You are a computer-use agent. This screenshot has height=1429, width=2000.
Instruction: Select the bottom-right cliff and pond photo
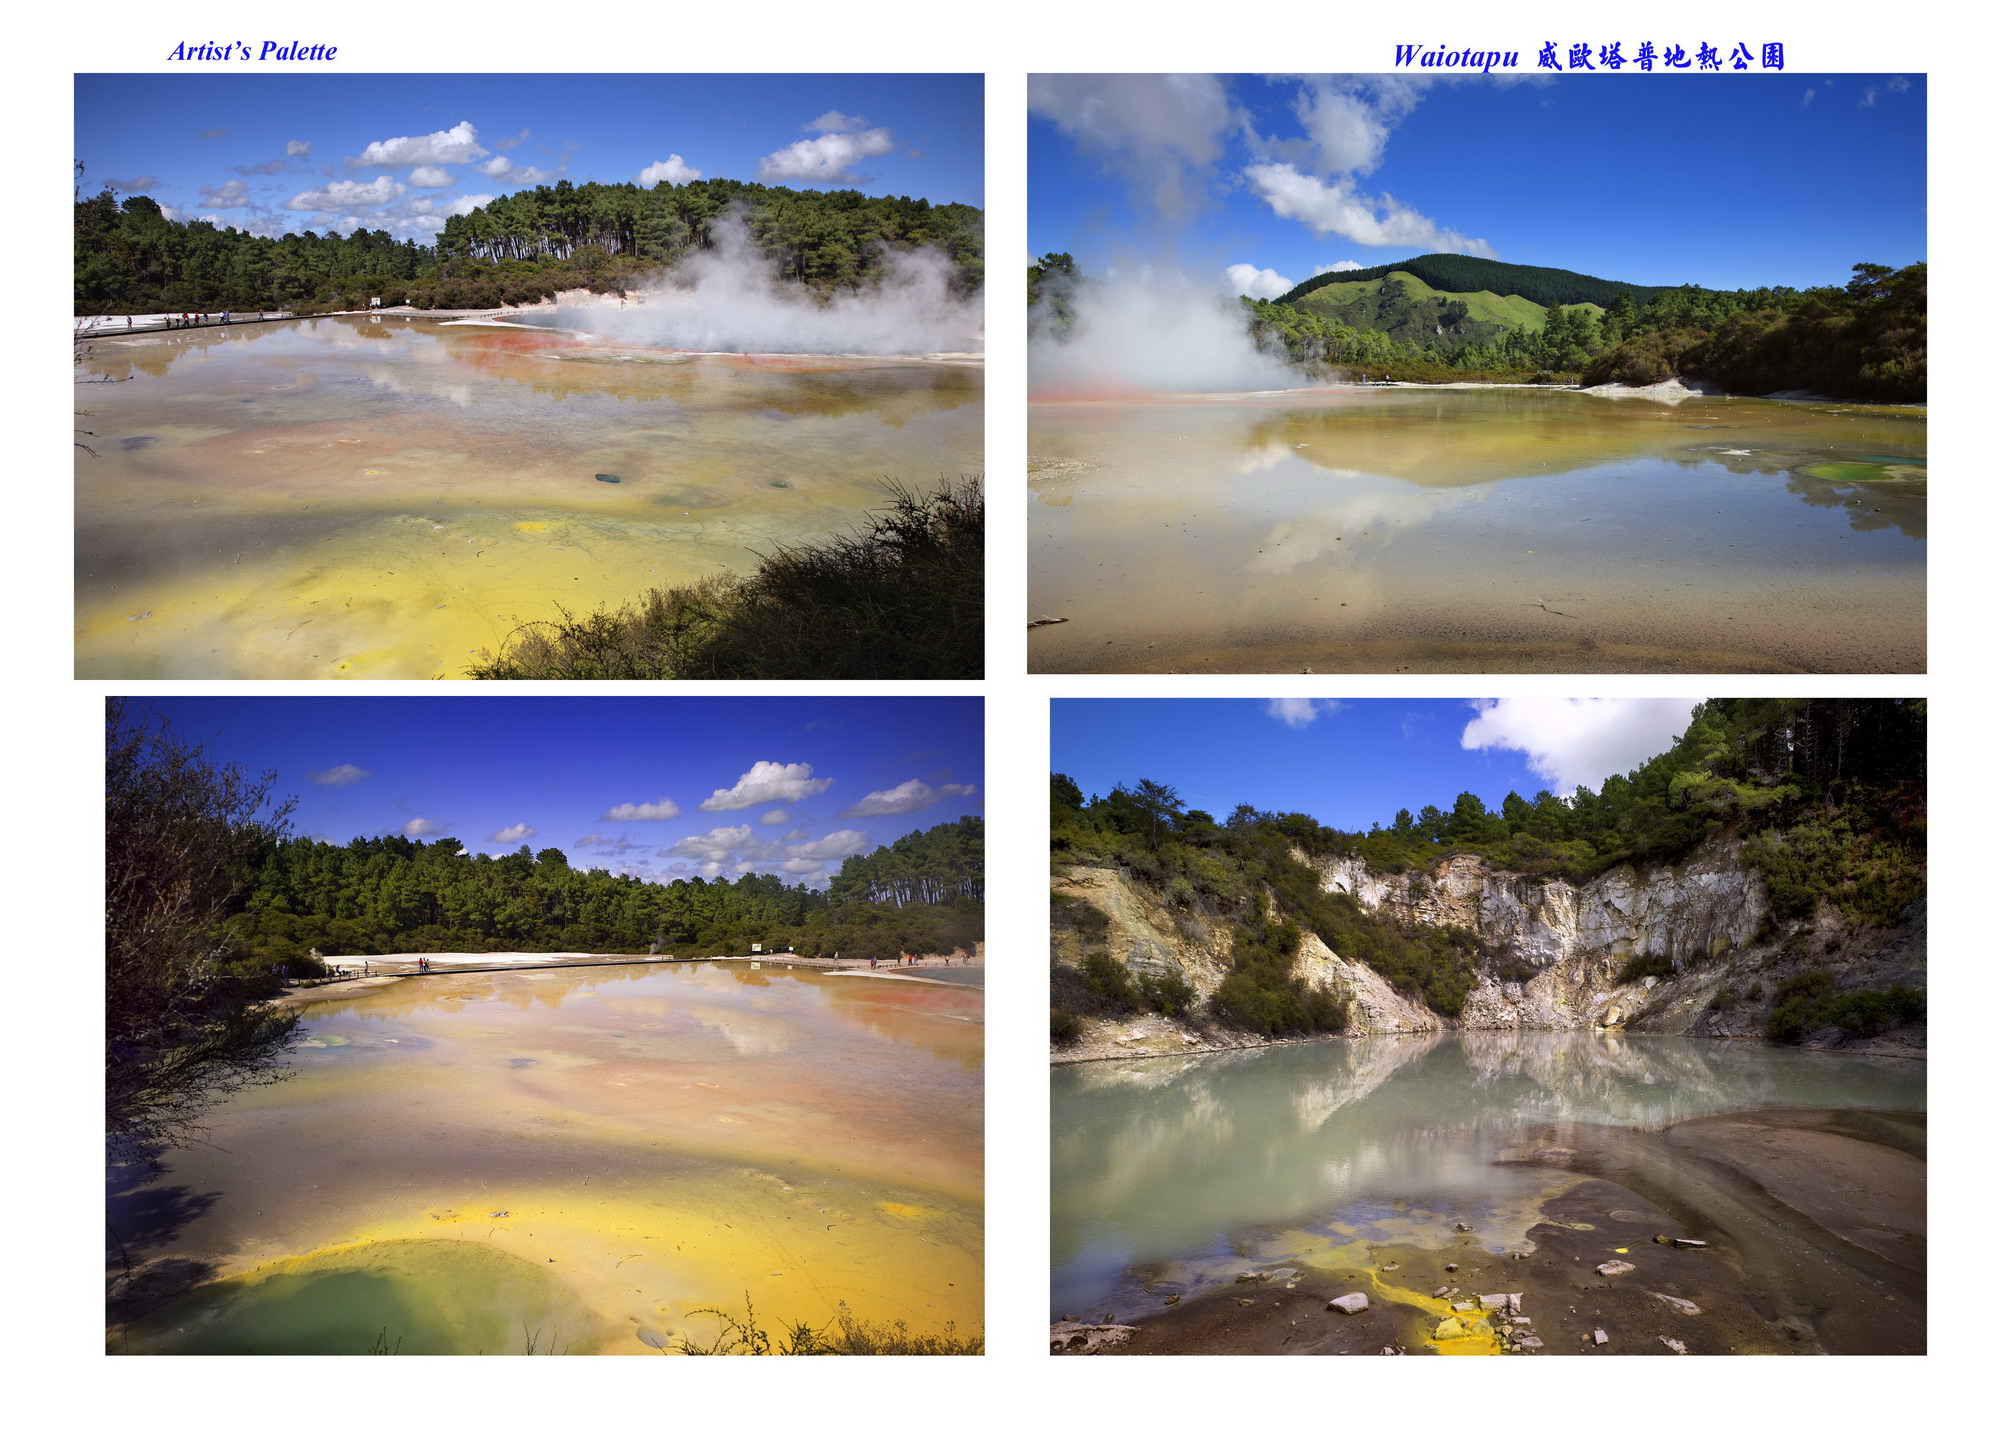pos(1488,1027)
